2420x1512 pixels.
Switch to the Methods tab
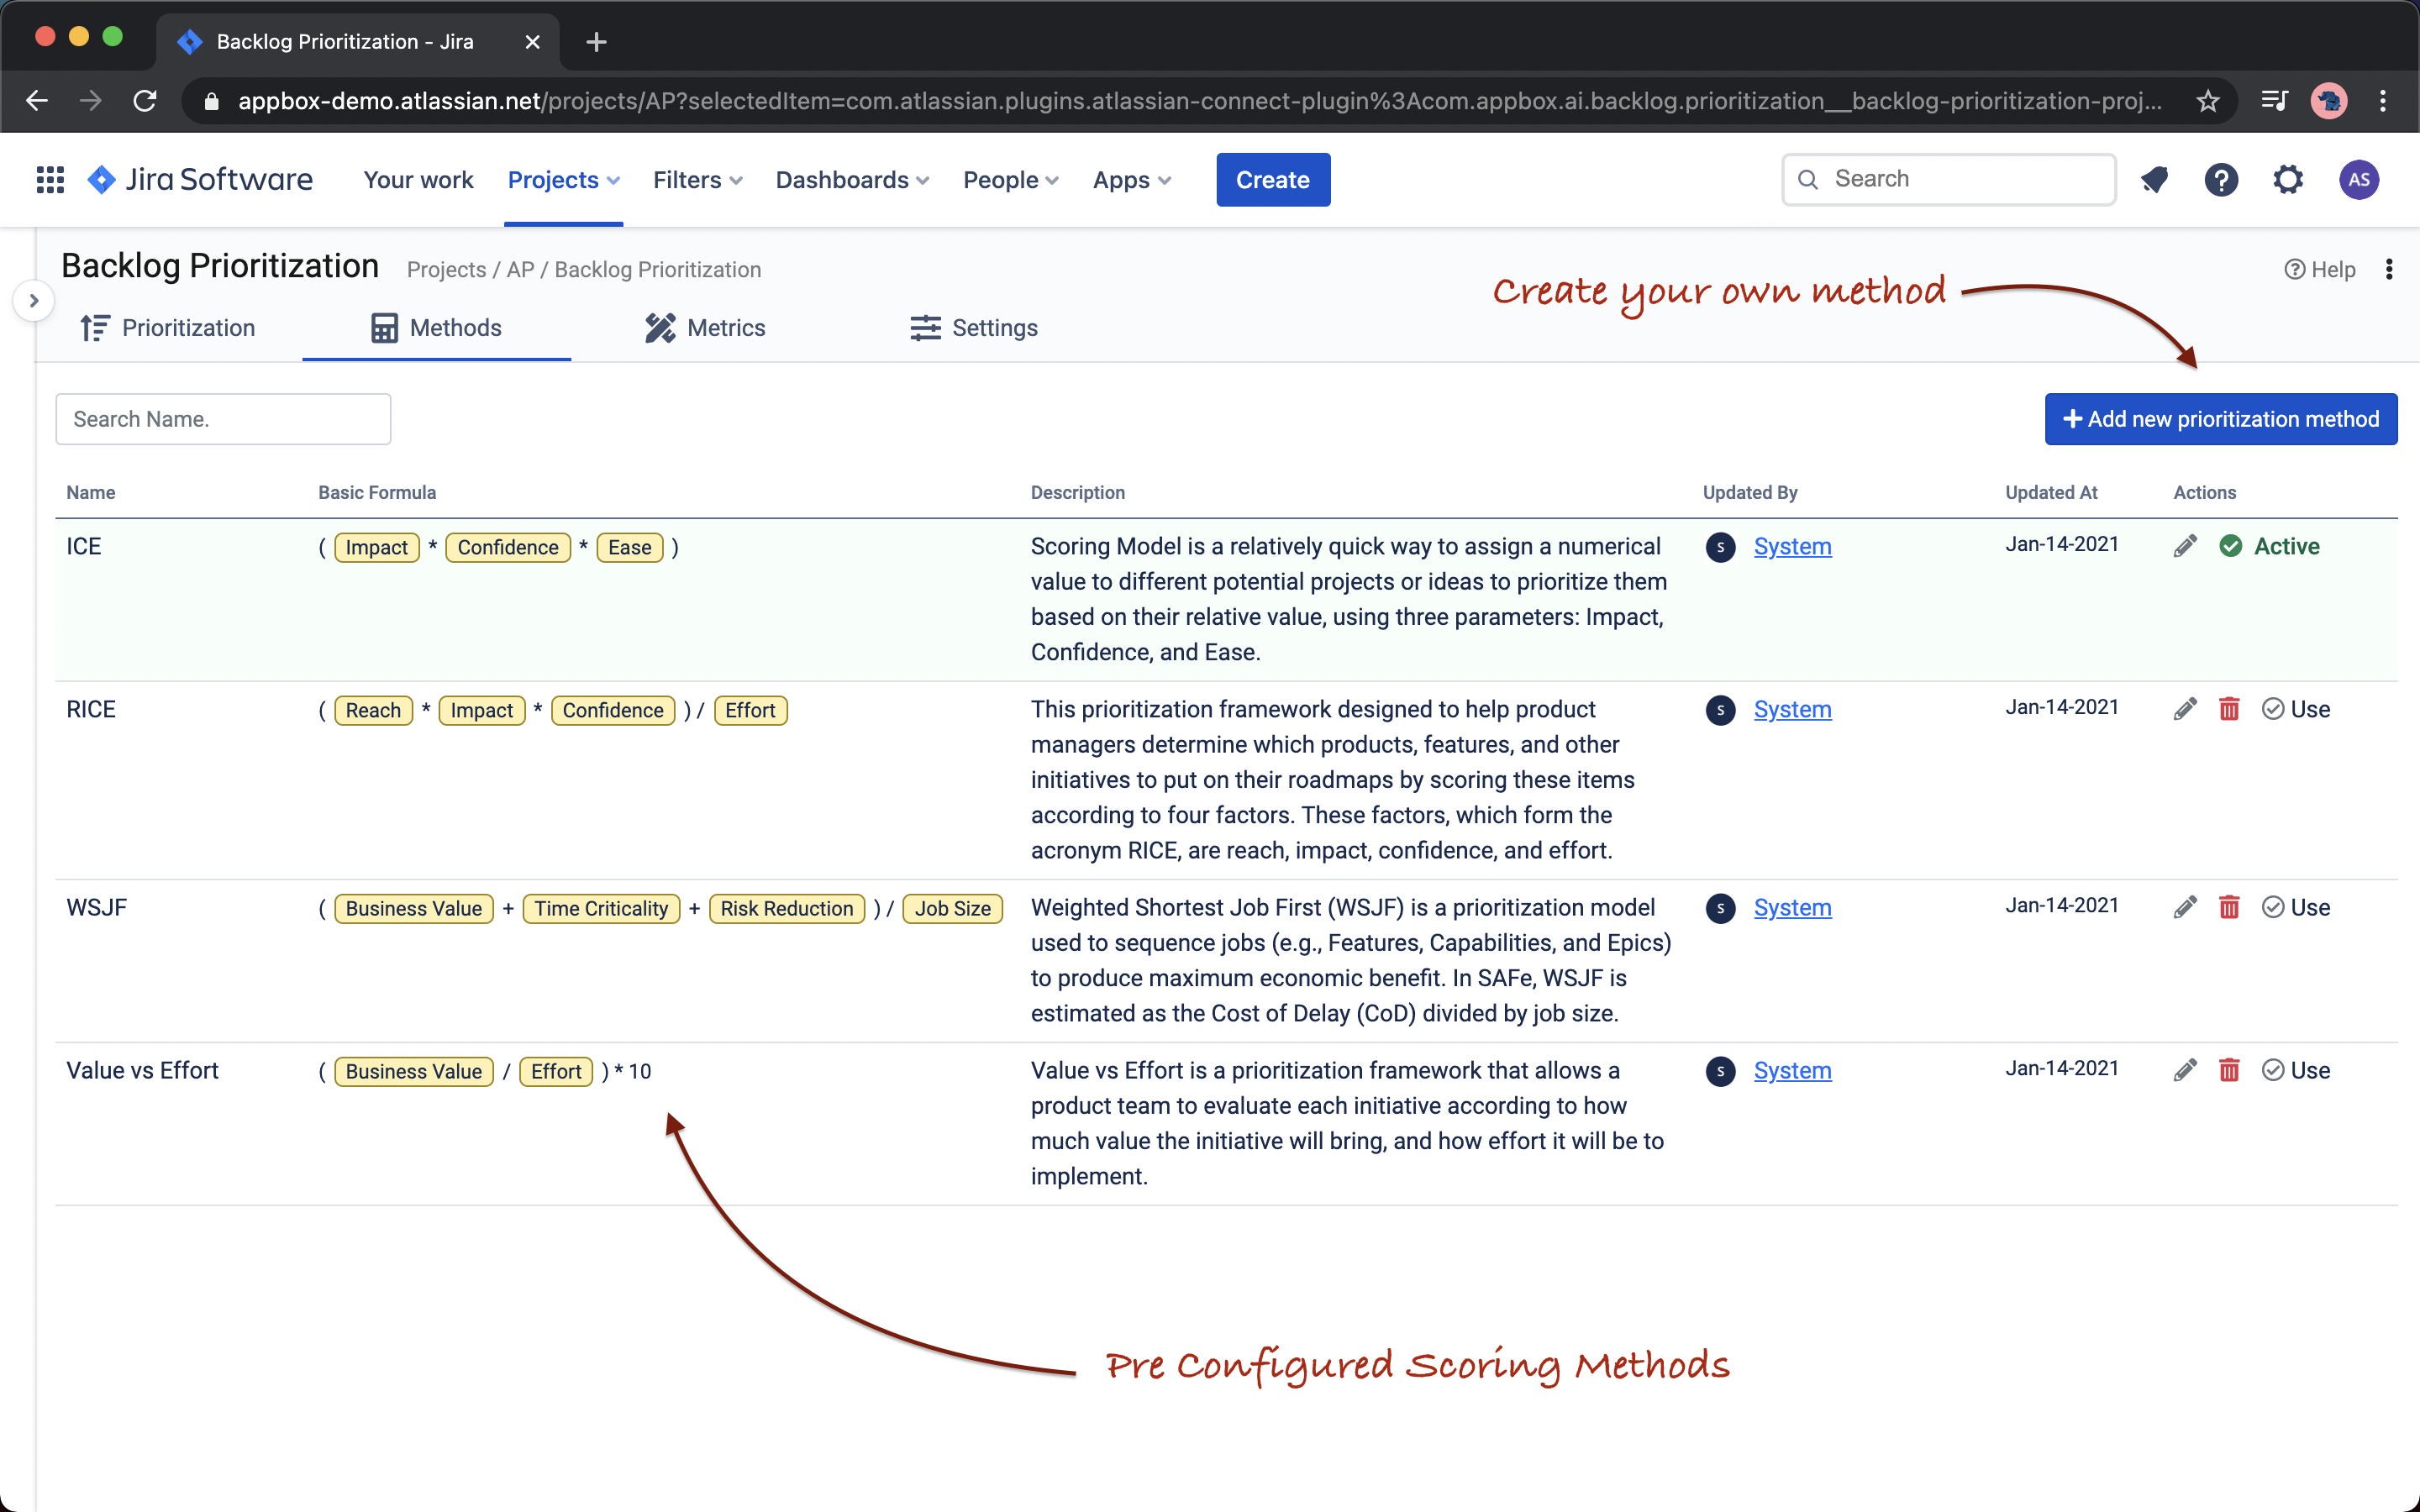pyautogui.click(x=436, y=328)
